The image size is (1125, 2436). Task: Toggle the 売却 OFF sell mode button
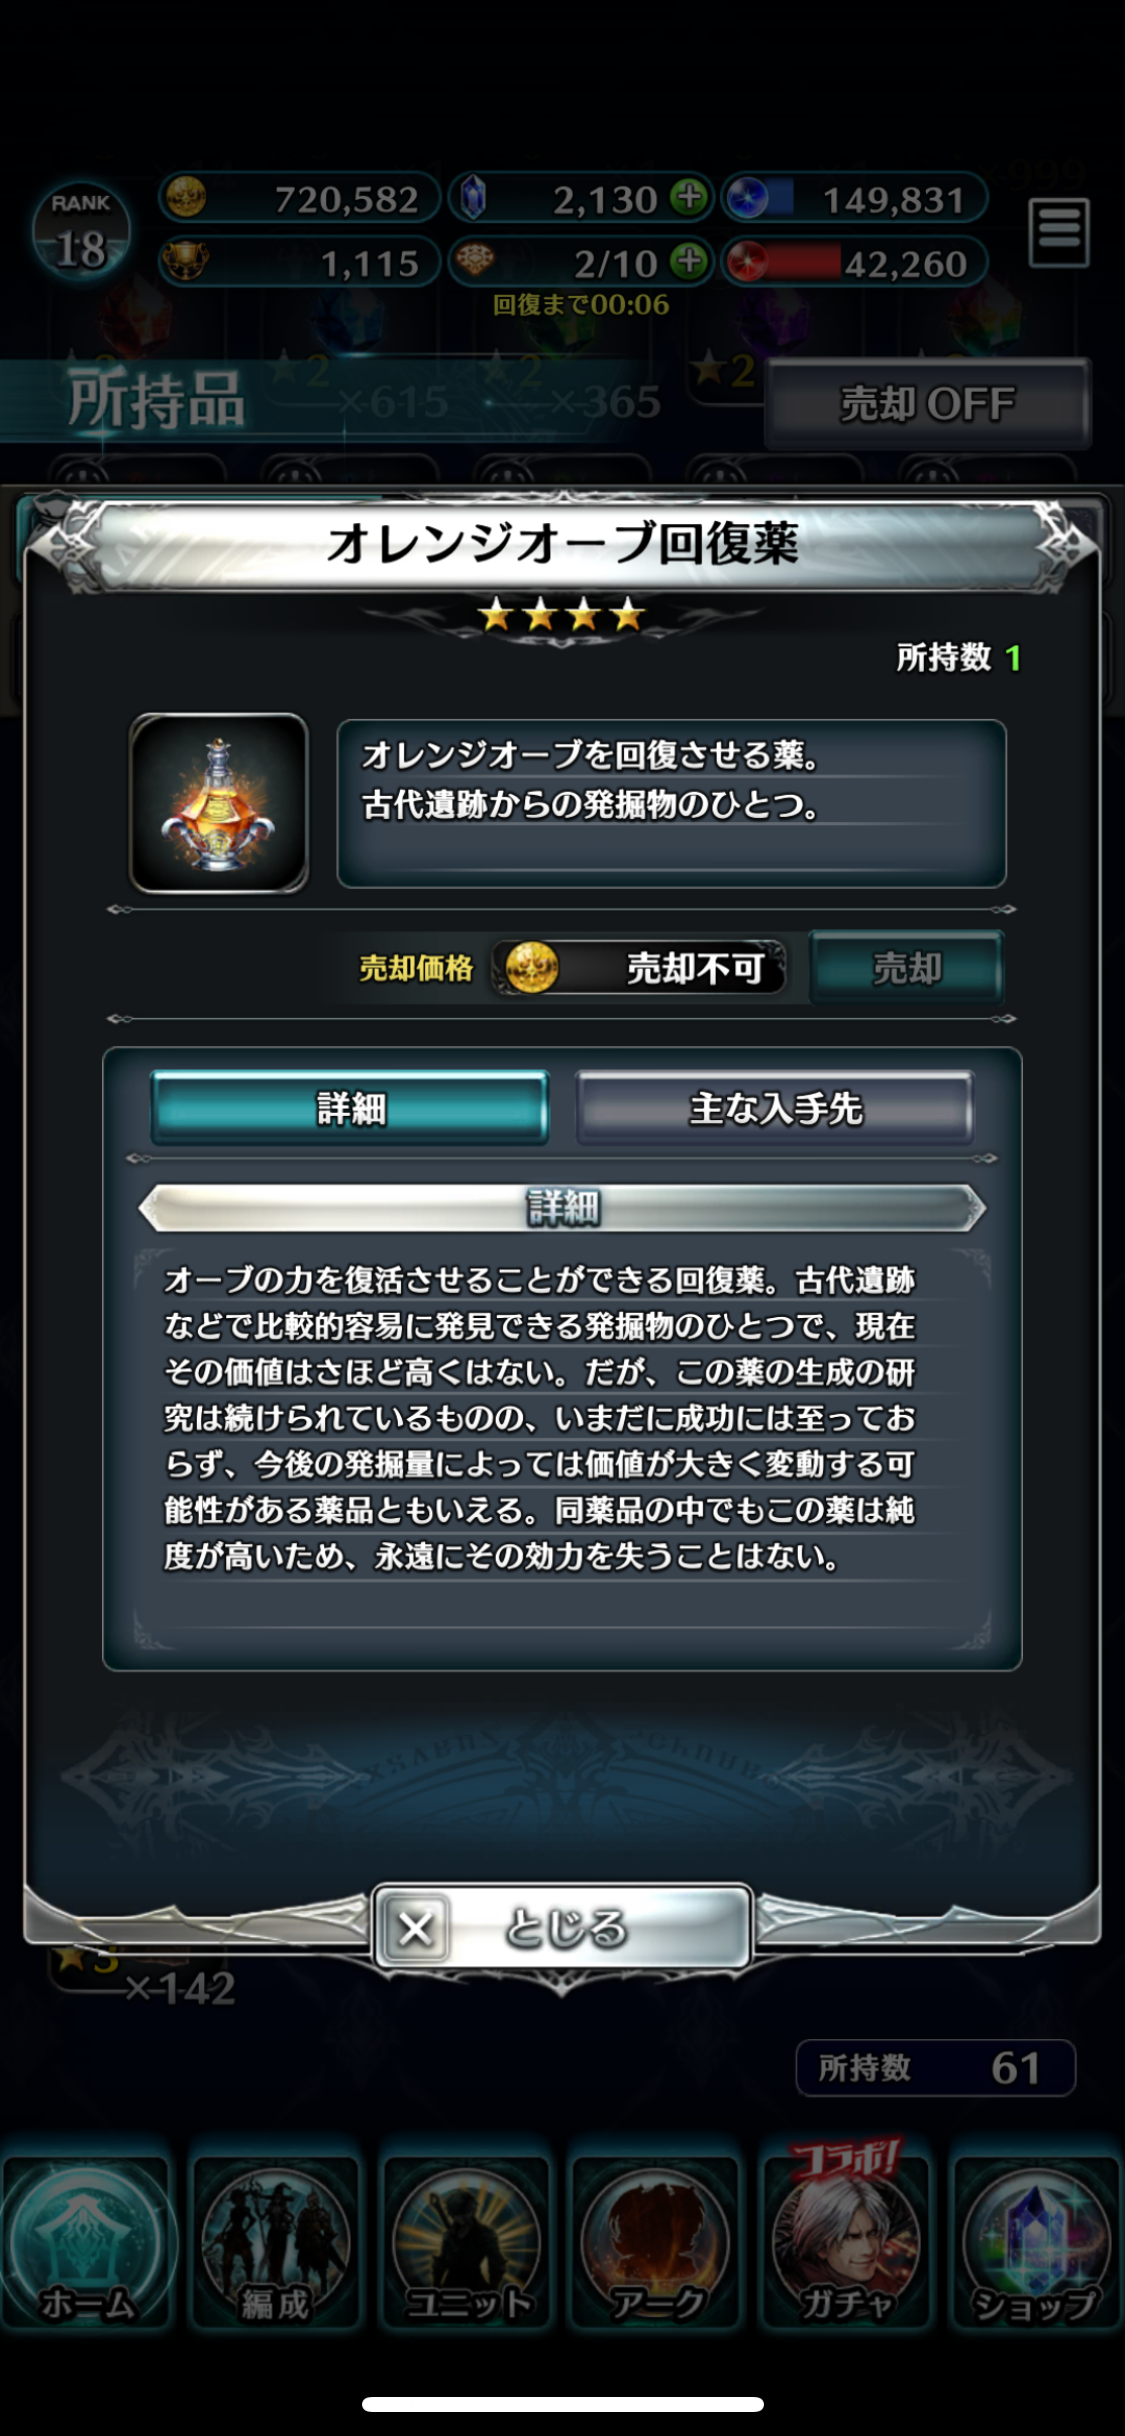click(x=928, y=404)
